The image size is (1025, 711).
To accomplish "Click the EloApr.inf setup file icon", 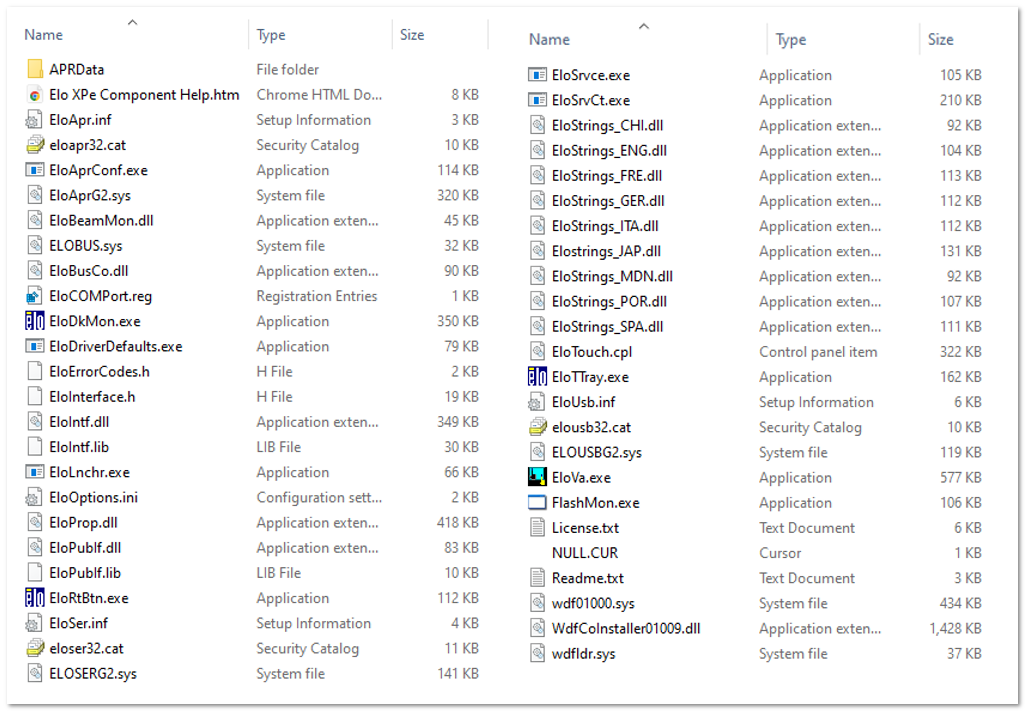I will [x=35, y=120].
